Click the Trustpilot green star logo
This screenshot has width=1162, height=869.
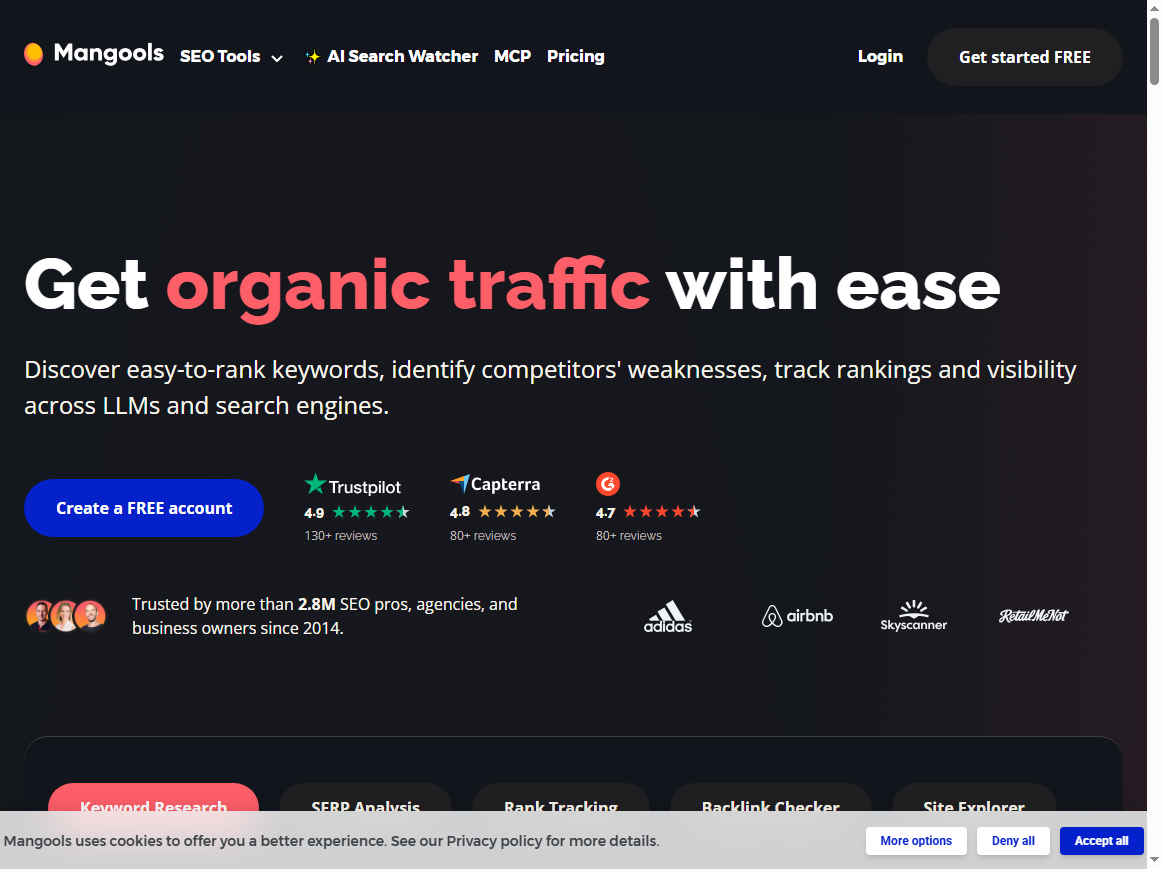point(315,484)
